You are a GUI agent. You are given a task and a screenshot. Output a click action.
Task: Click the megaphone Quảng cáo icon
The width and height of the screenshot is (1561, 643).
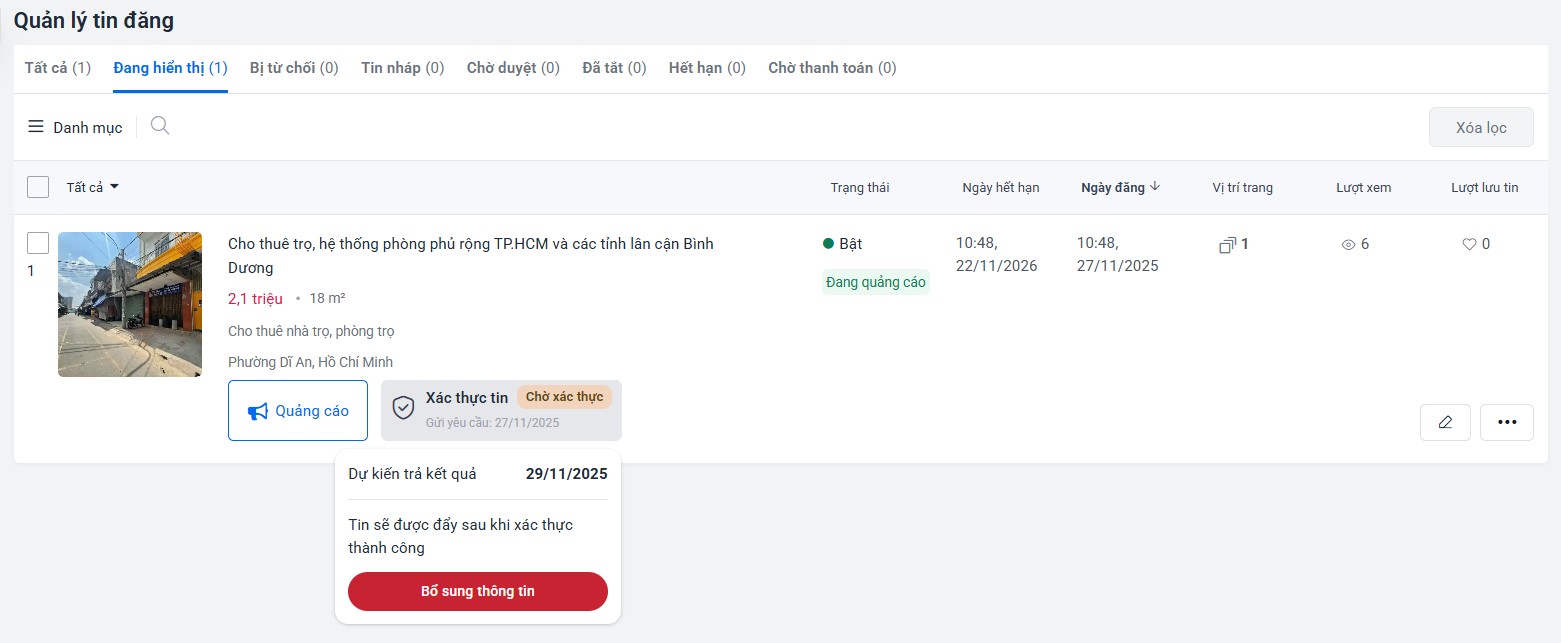tap(258, 411)
